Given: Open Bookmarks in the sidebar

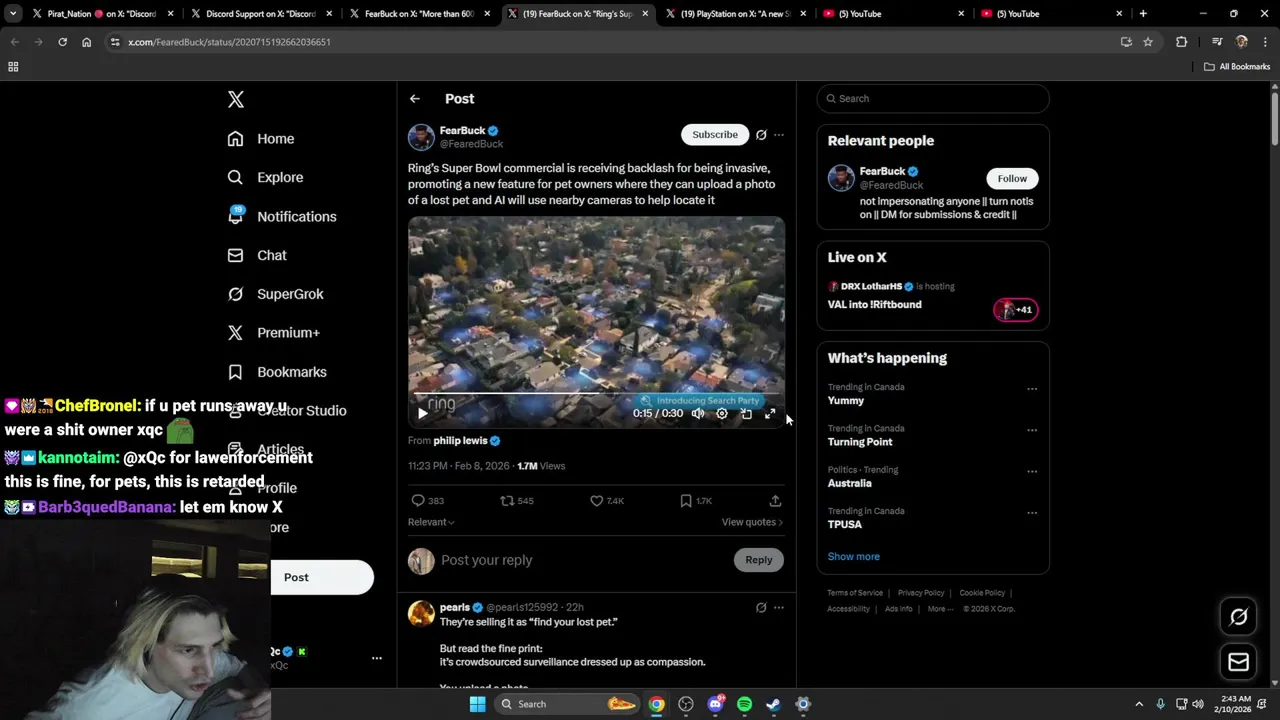Looking at the screenshot, I should pyautogui.click(x=276, y=372).
